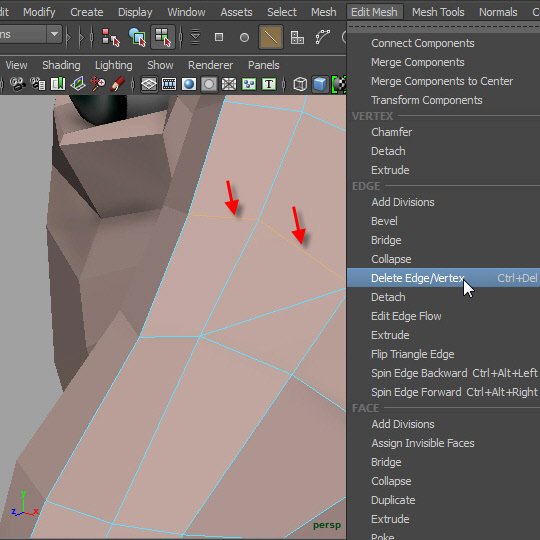
Task: Toggle the safe action icon
Action: coord(249,84)
